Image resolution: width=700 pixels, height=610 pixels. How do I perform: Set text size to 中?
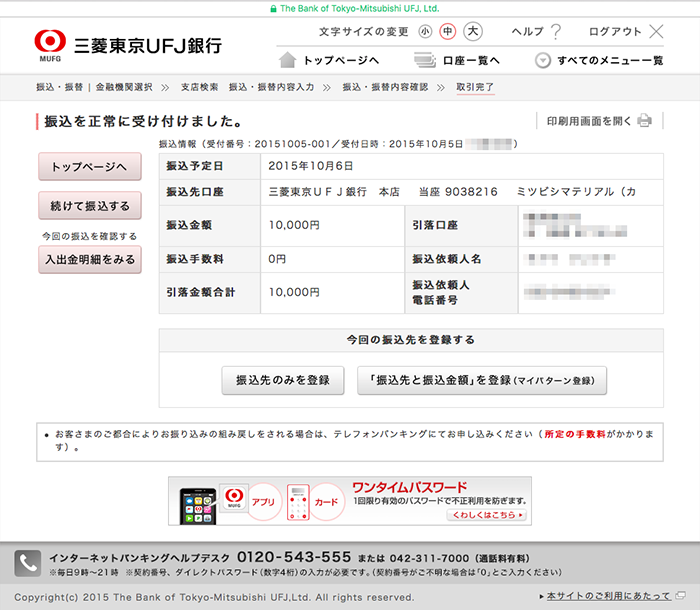coord(448,31)
